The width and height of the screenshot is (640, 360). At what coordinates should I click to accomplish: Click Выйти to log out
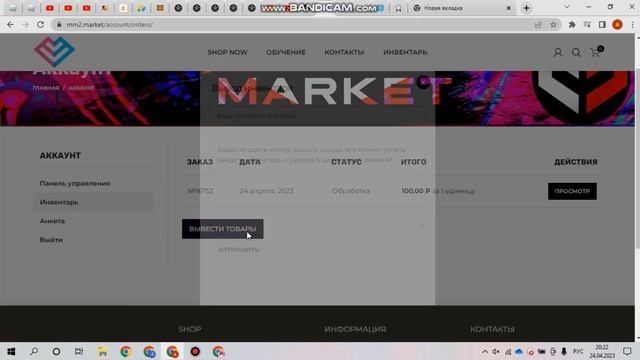click(51, 240)
